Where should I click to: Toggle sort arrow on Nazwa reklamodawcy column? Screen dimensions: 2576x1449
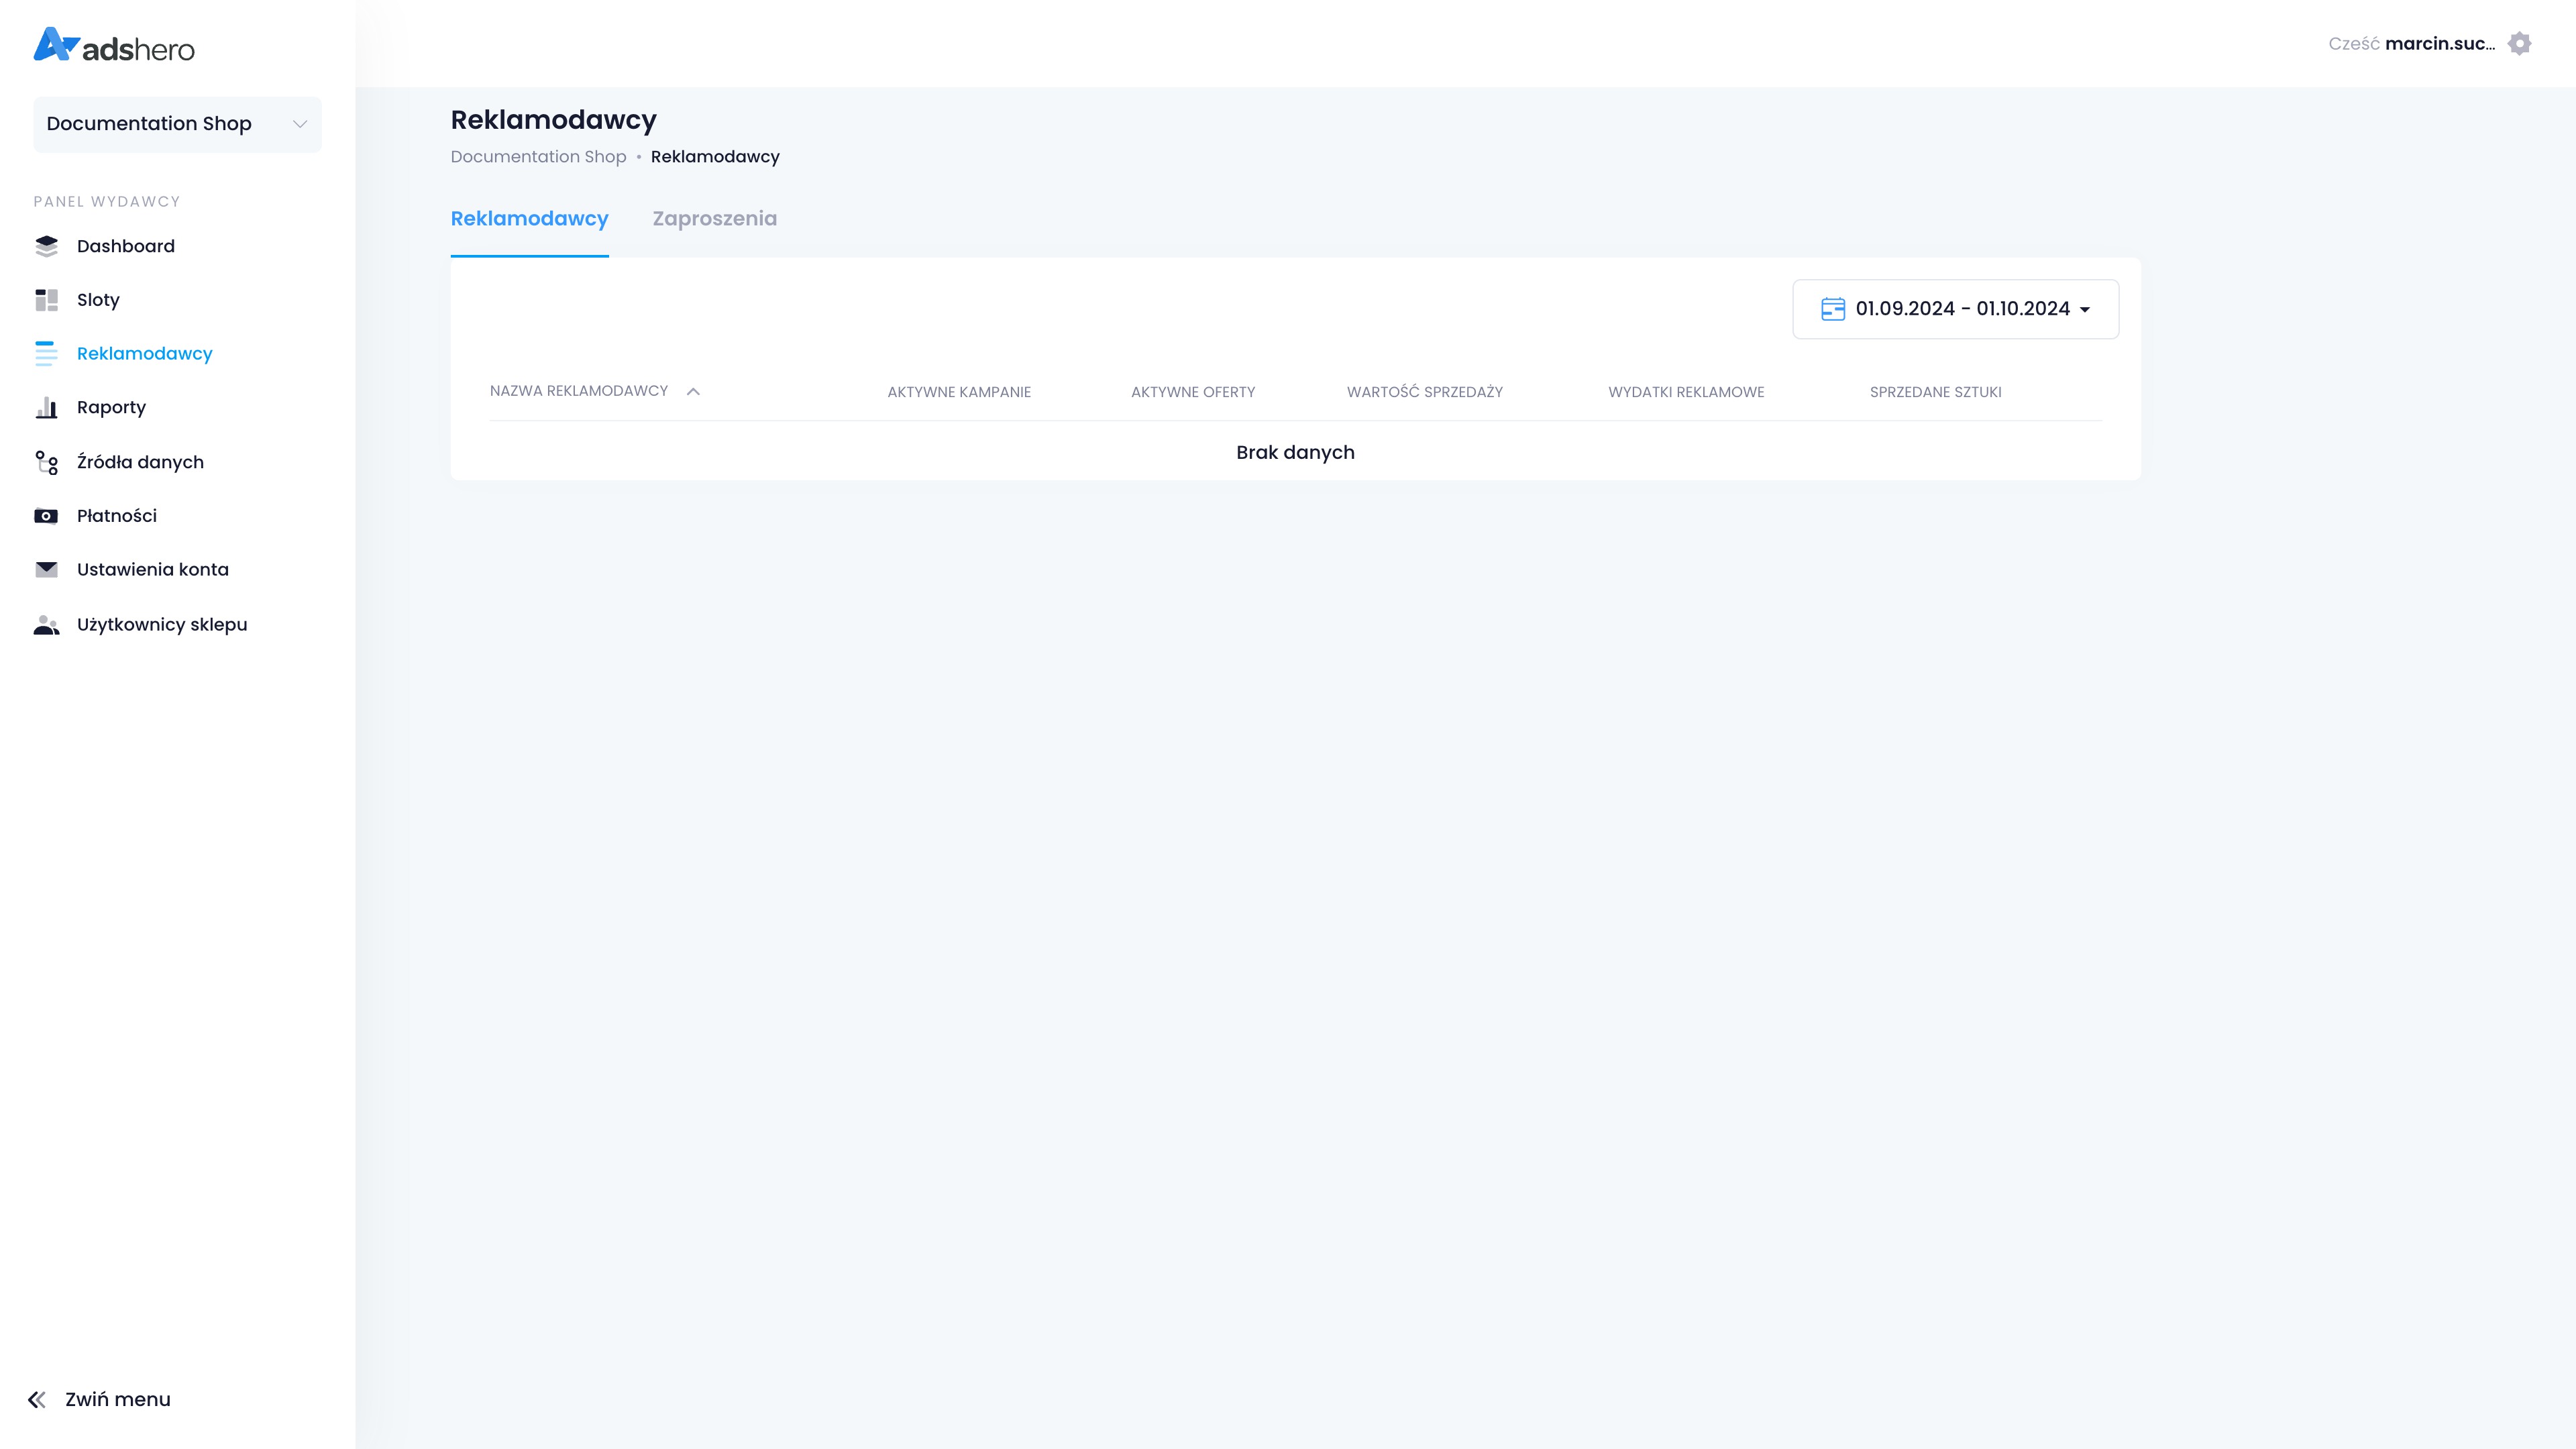click(x=693, y=392)
